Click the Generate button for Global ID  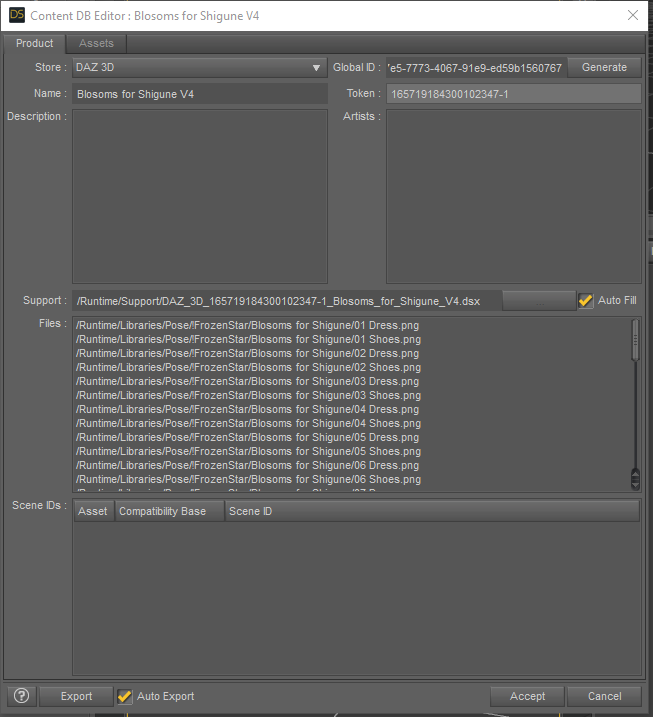(604, 68)
